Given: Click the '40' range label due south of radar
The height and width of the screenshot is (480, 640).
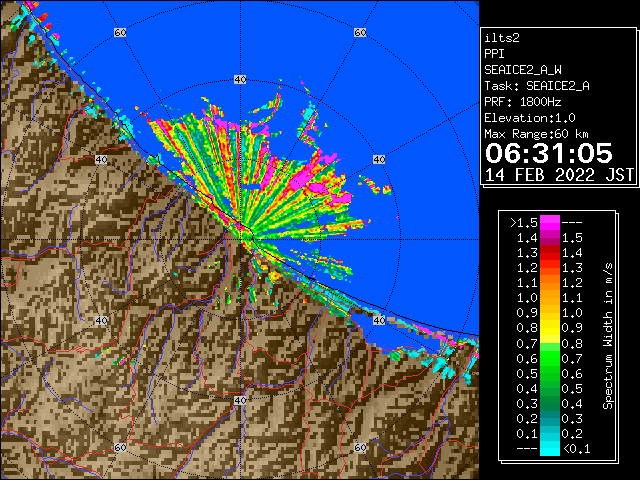Looking at the screenshot, I should pyautogui.click(x=240, y=400).
